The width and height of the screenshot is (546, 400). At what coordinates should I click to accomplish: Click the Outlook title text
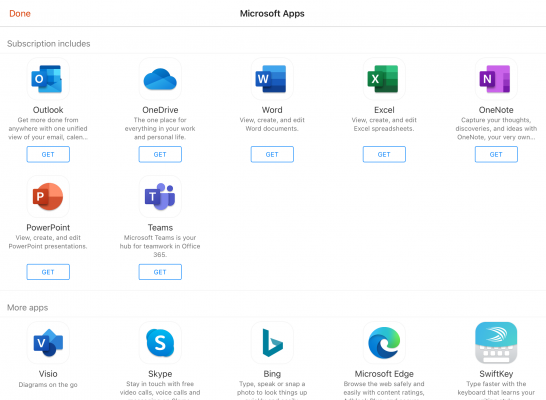pyautogui.click(x=48, y=110)
